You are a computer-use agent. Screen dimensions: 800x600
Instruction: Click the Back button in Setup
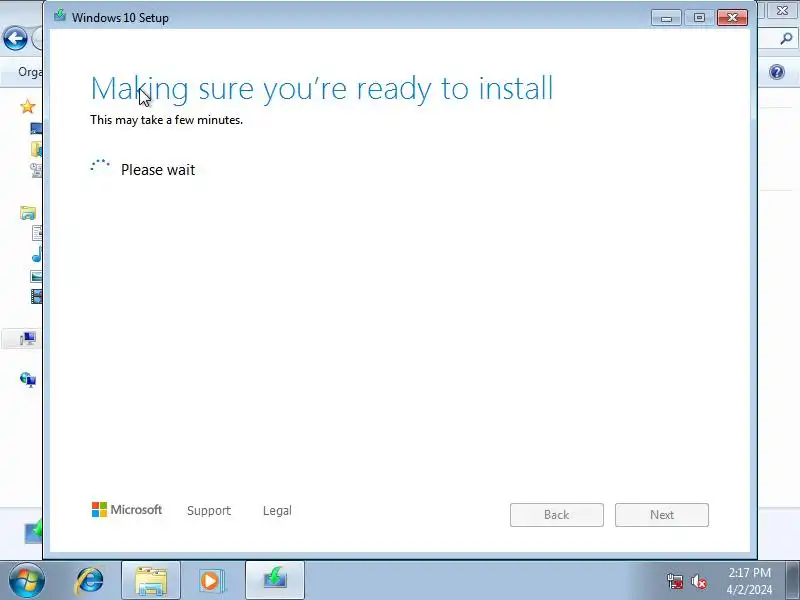coord(557,515)
